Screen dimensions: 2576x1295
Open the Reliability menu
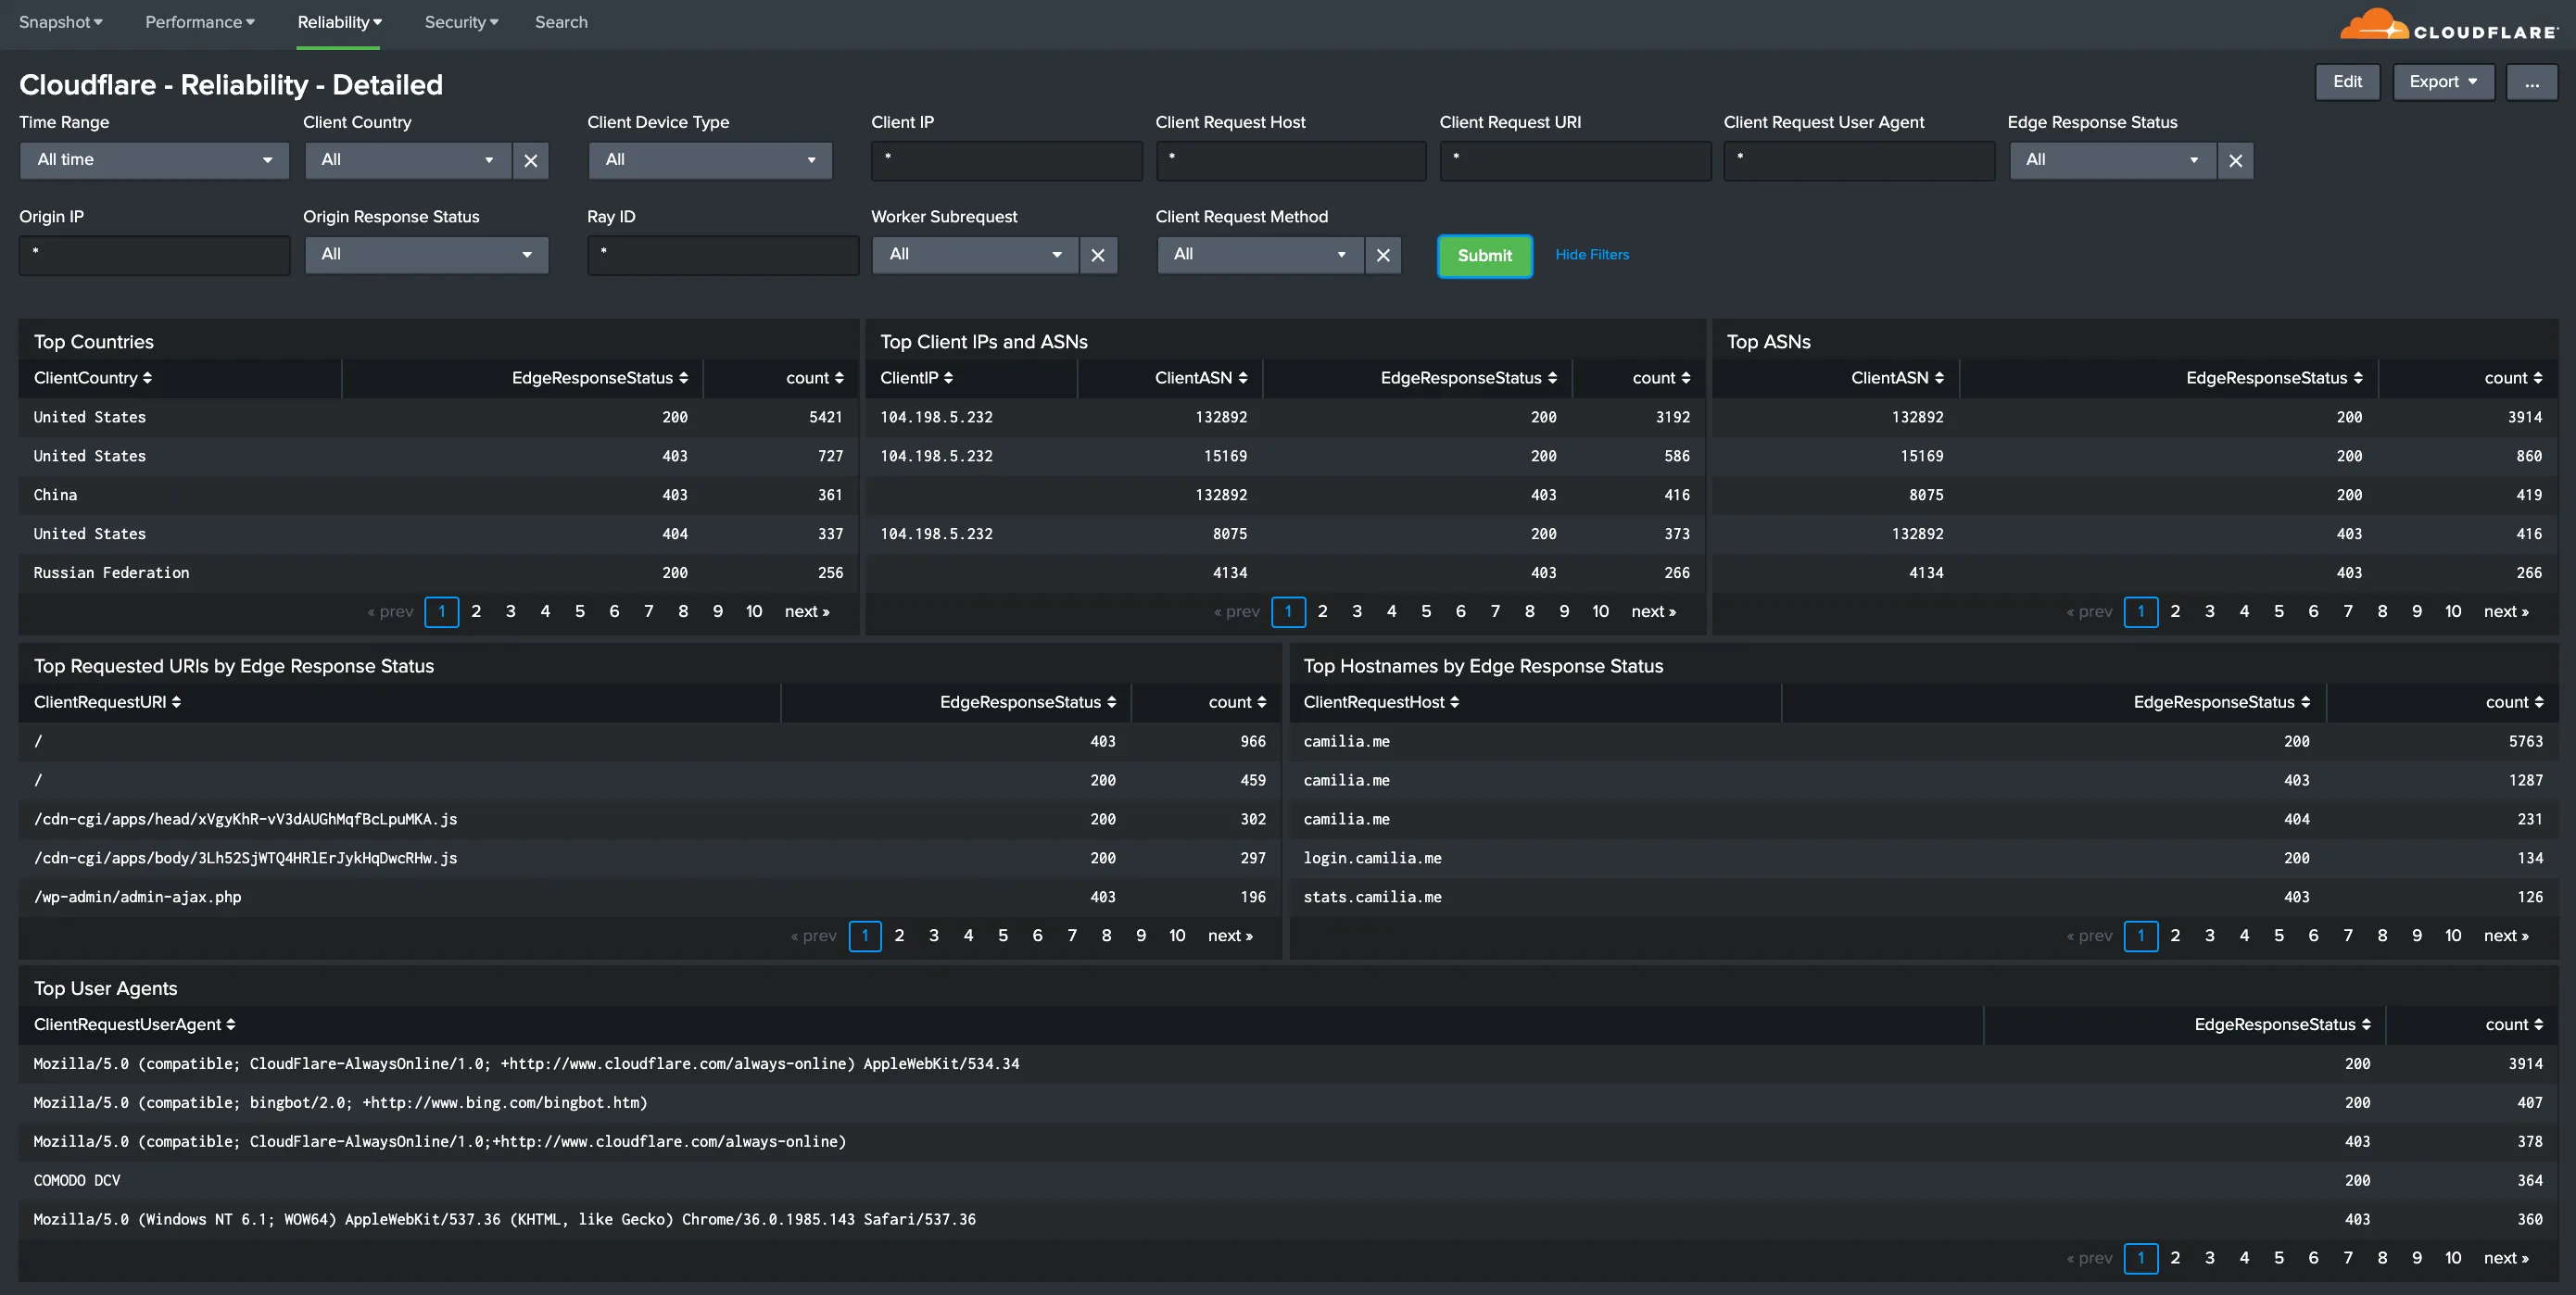[x=339, y=22]
